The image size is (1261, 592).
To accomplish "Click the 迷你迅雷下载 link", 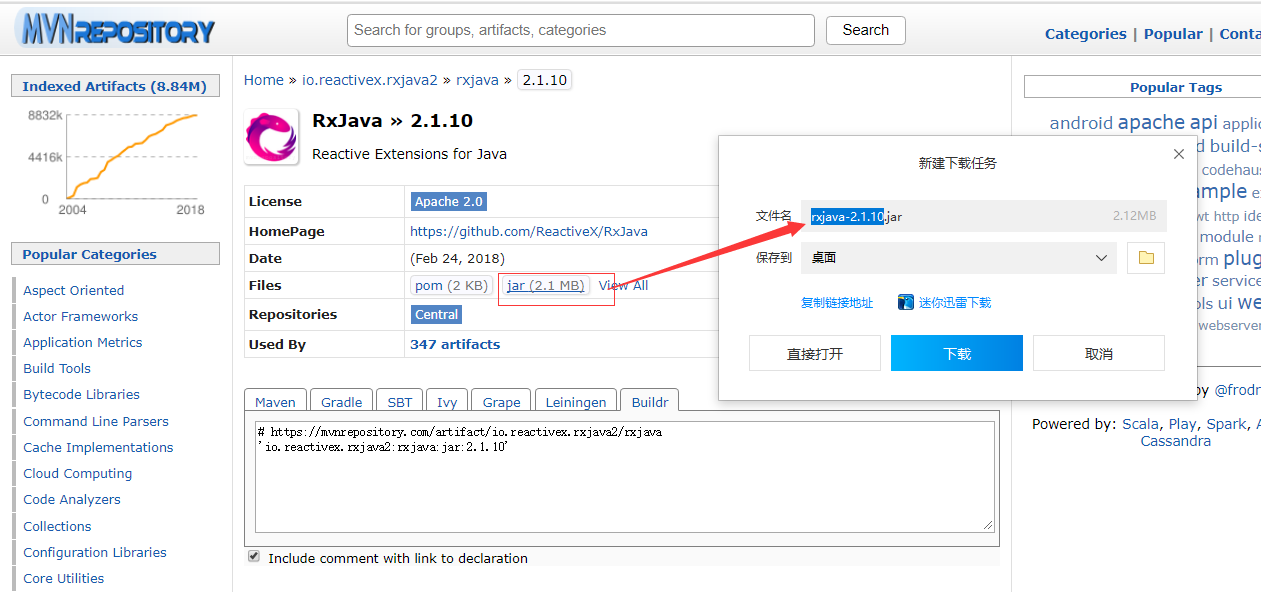I will click(x=955, y=303).
